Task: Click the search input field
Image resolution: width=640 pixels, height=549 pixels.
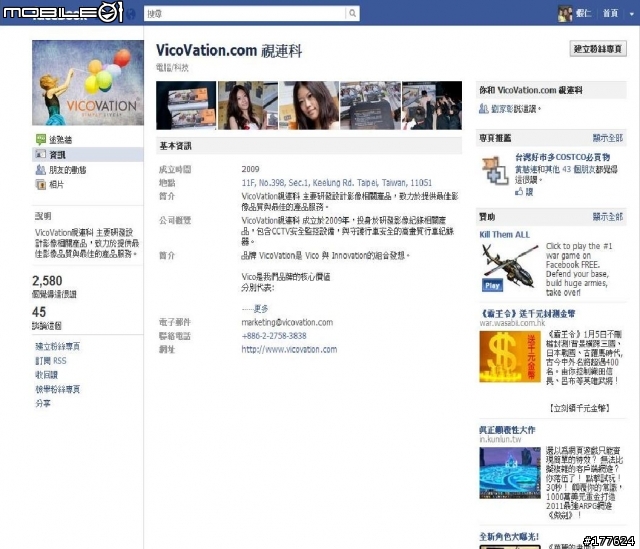Action: pyautogui.click(x=245, y=13)
